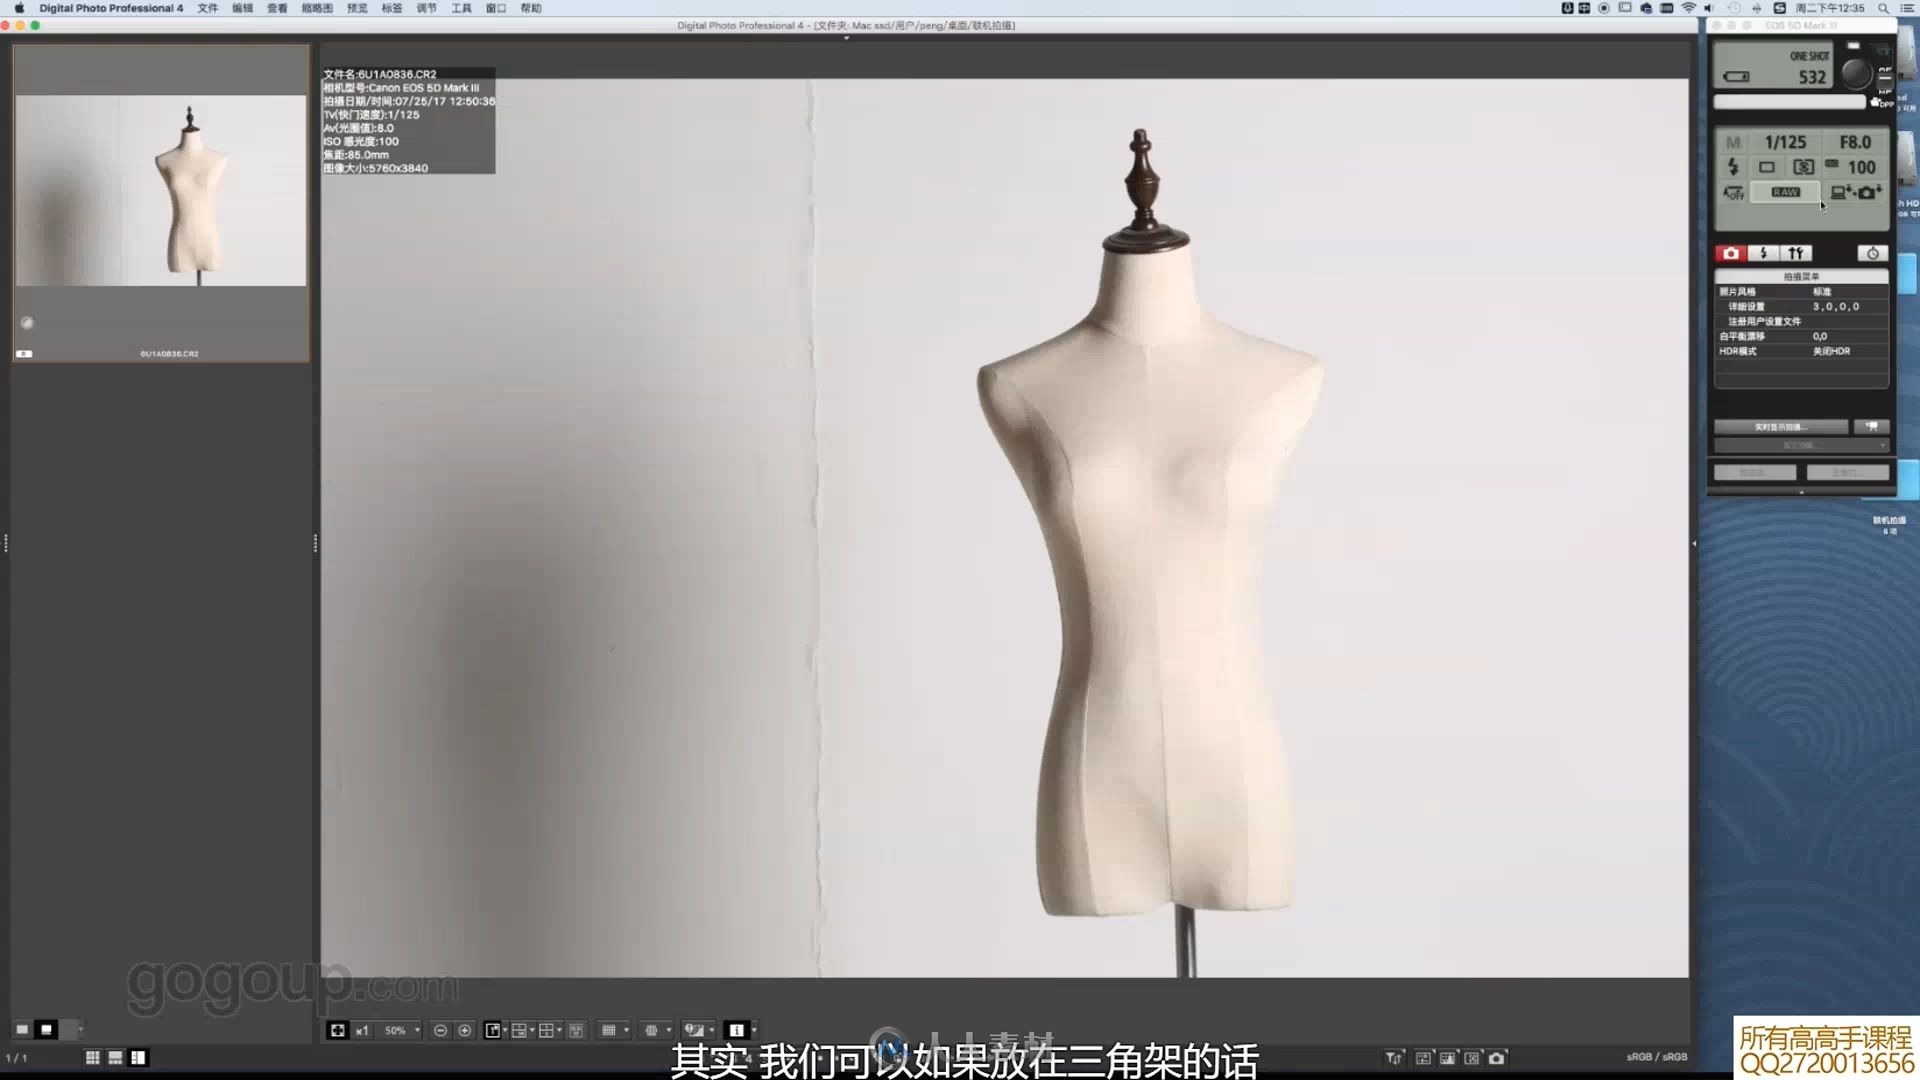Click the timer shooting clock icon
Screen dimensions: 1920x1080
tap(1873, 253)
